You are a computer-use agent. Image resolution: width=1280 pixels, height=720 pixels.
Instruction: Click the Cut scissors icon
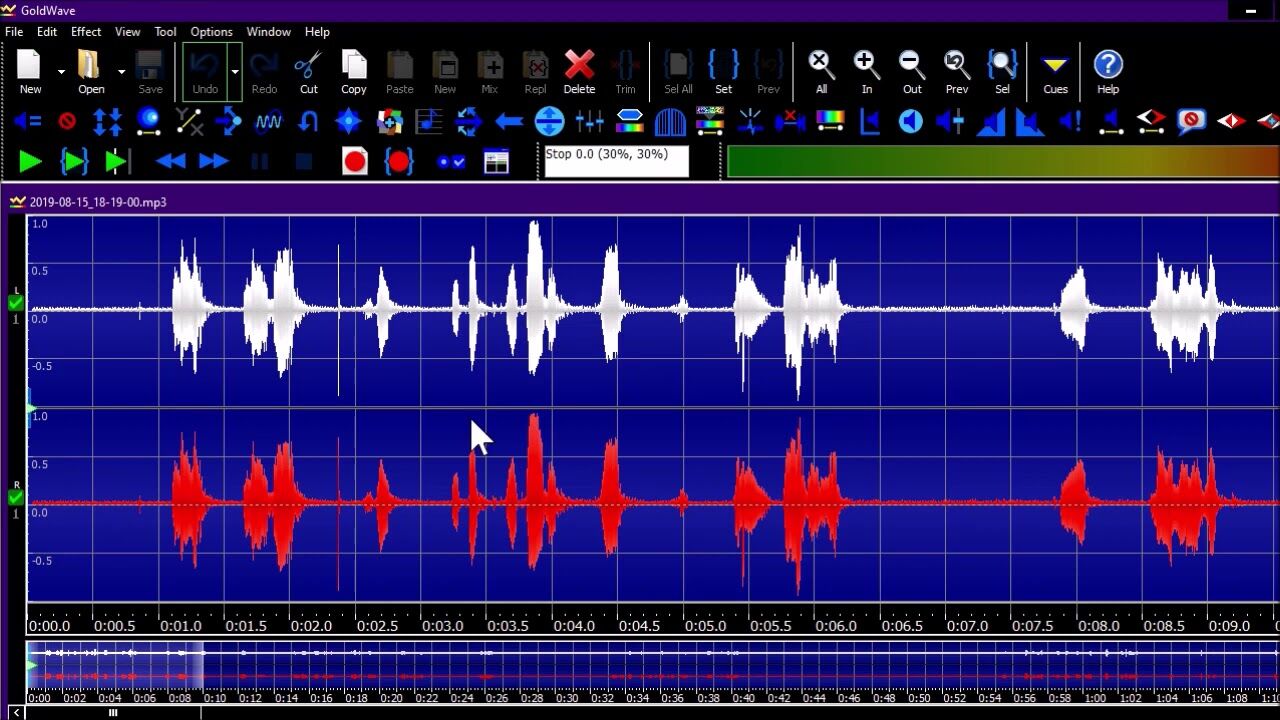308,72
